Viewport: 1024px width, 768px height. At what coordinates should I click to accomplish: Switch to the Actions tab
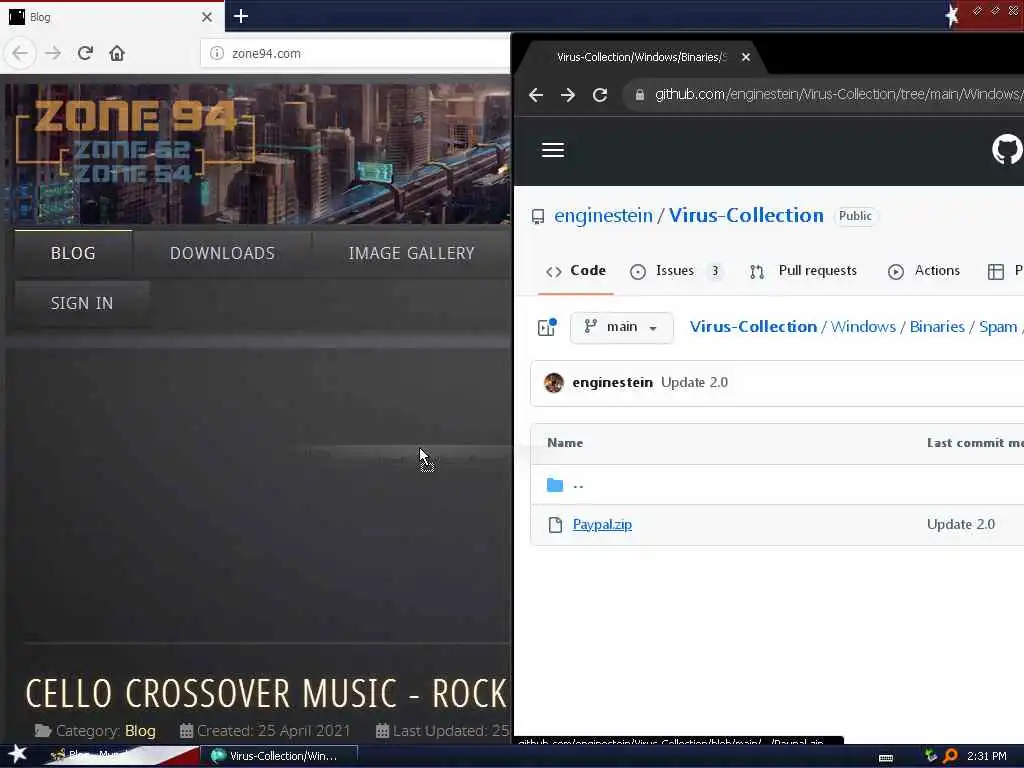(x=924, y=271)
